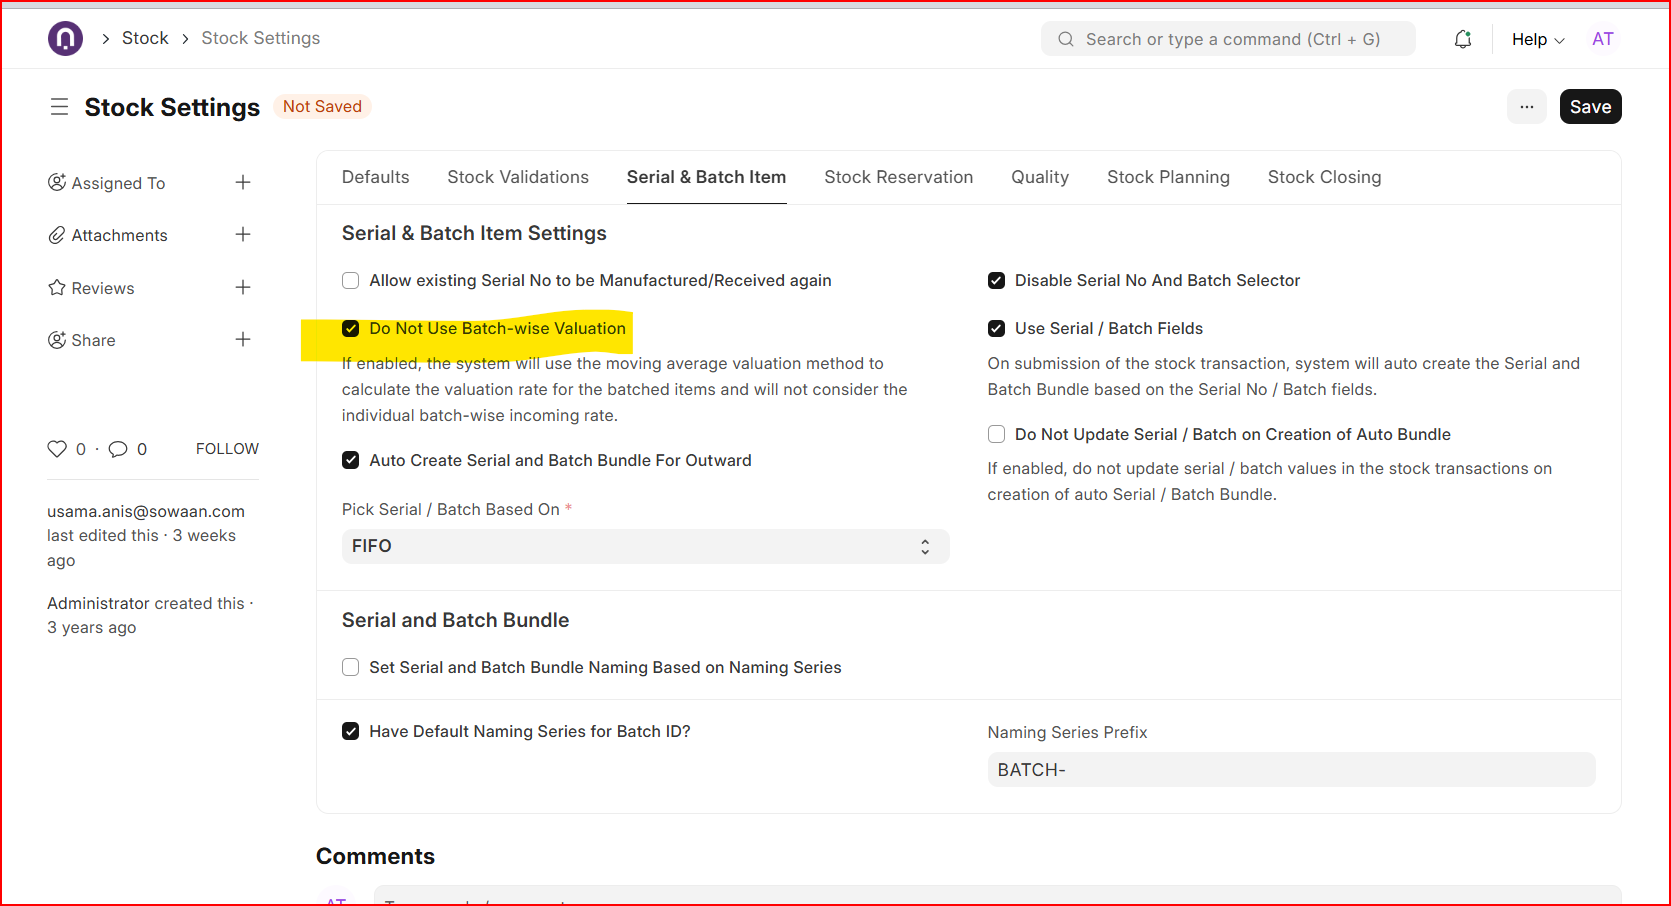1671x906 pixels.
Task: Save the Stock Settings
Action: point(1590,107)
